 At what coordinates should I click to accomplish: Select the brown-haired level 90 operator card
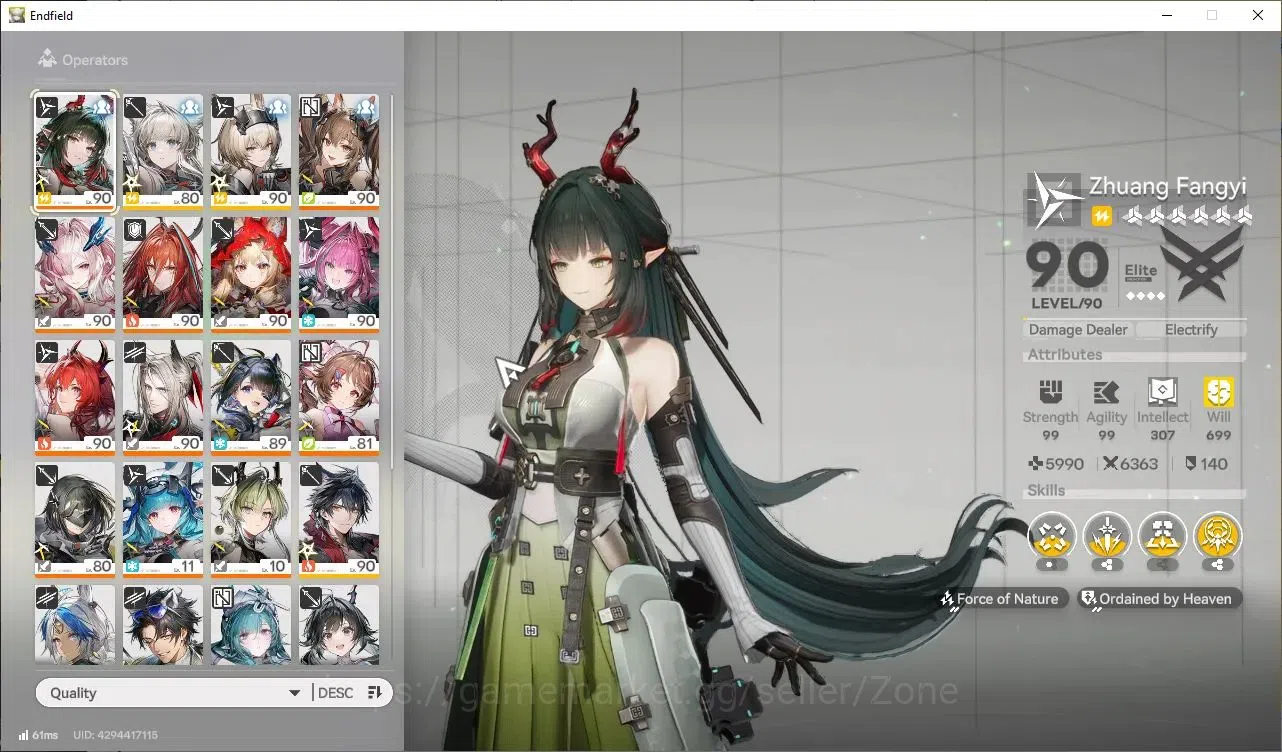tap(339, 152)
